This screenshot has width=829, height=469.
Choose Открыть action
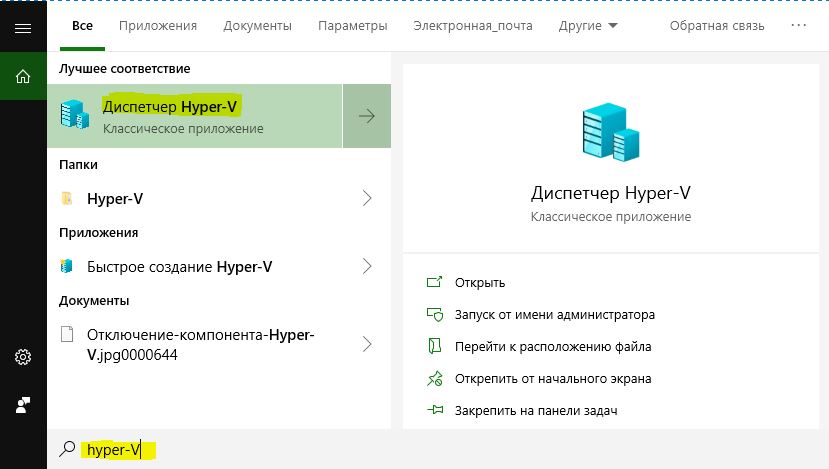point(480,283)
